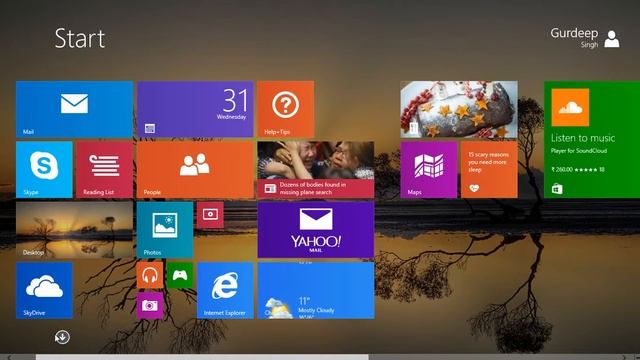
Task: Open the Store tile for SoundCloud player
Action: point(592,139)
